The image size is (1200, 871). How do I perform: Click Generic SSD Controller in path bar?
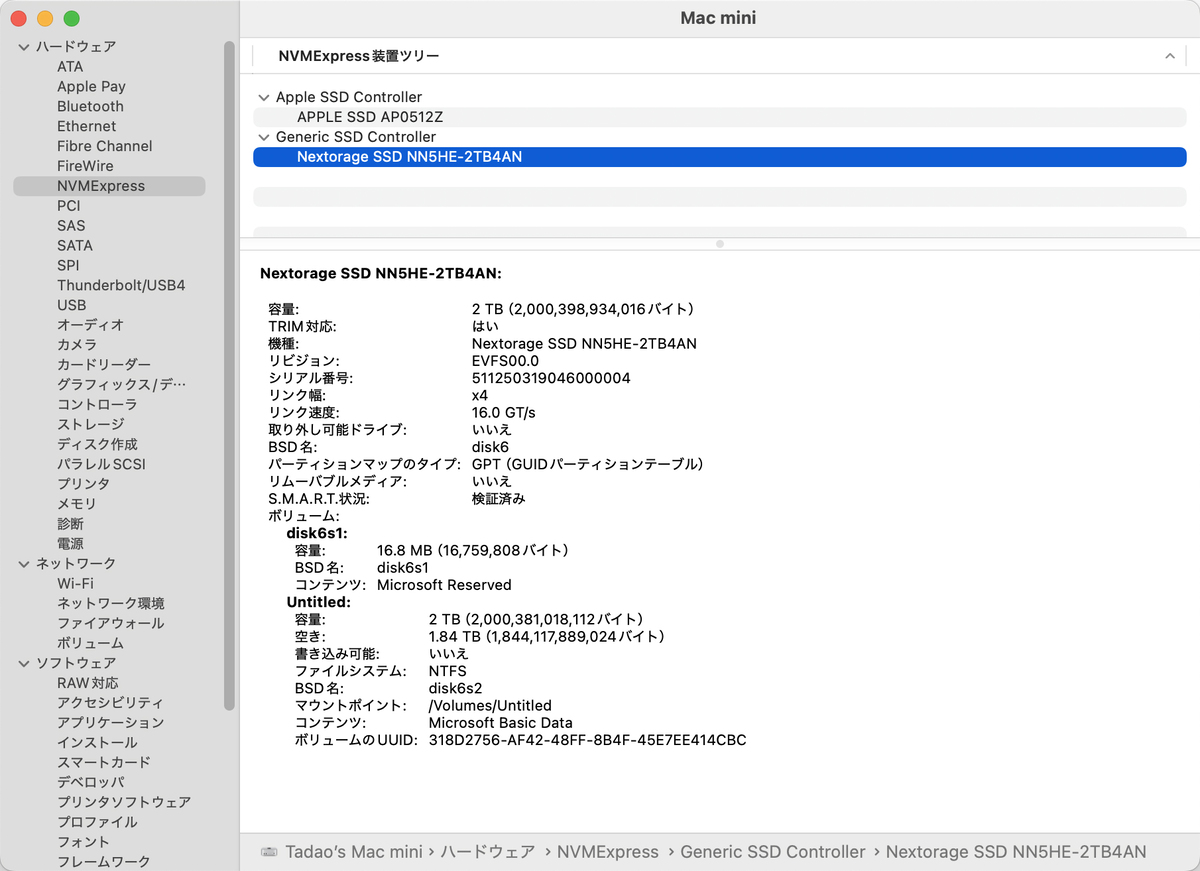click(773, 852)
